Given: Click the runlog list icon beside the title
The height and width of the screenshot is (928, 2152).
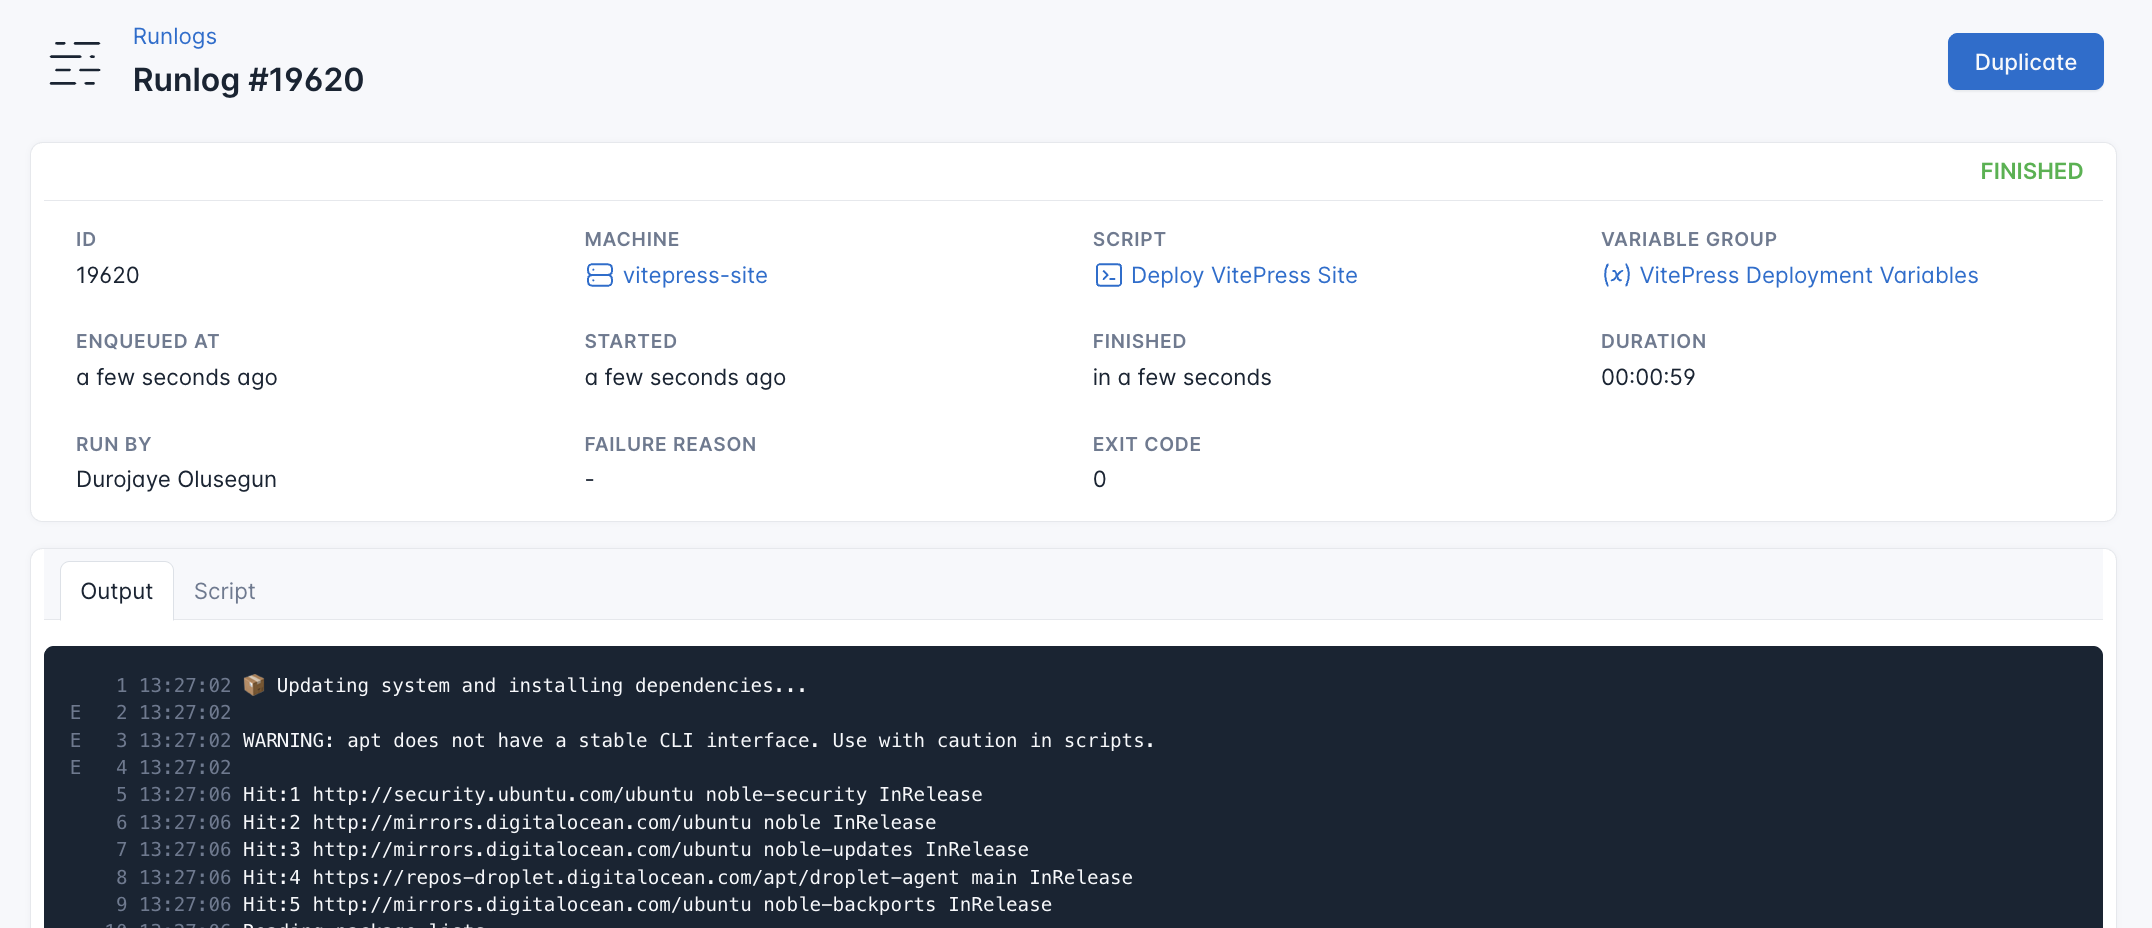Looking at the screenshot, I should (x=74, y=62).
